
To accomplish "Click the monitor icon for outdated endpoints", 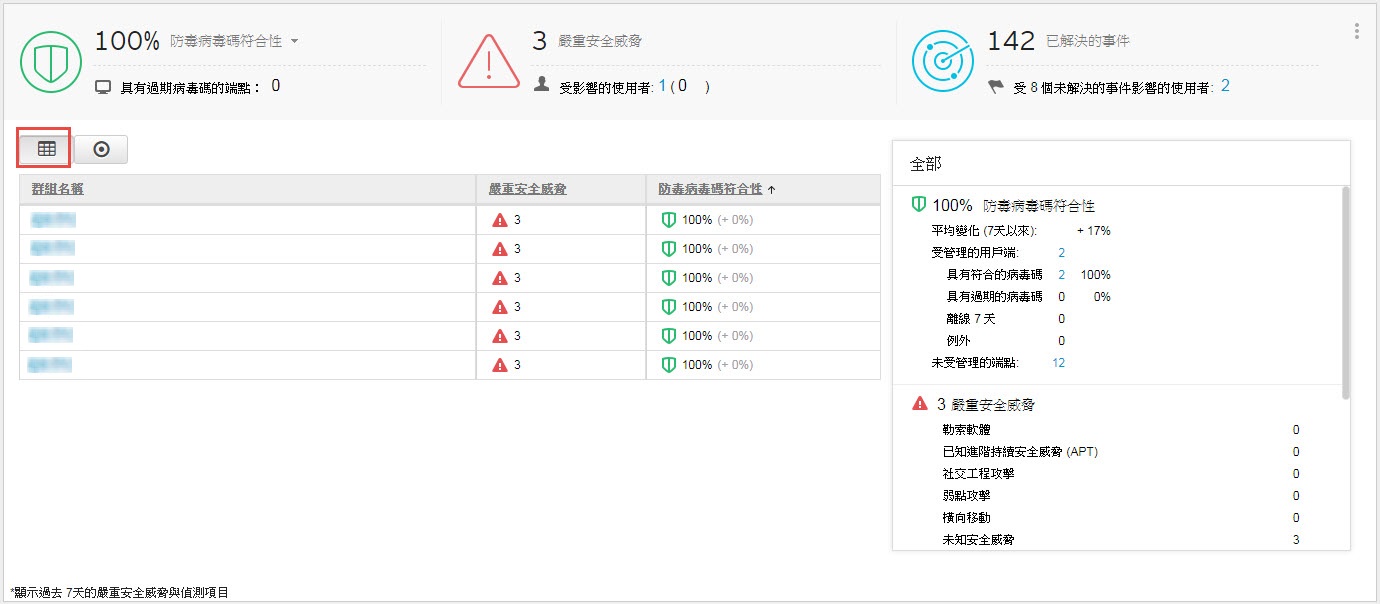I will pos(102,87).
